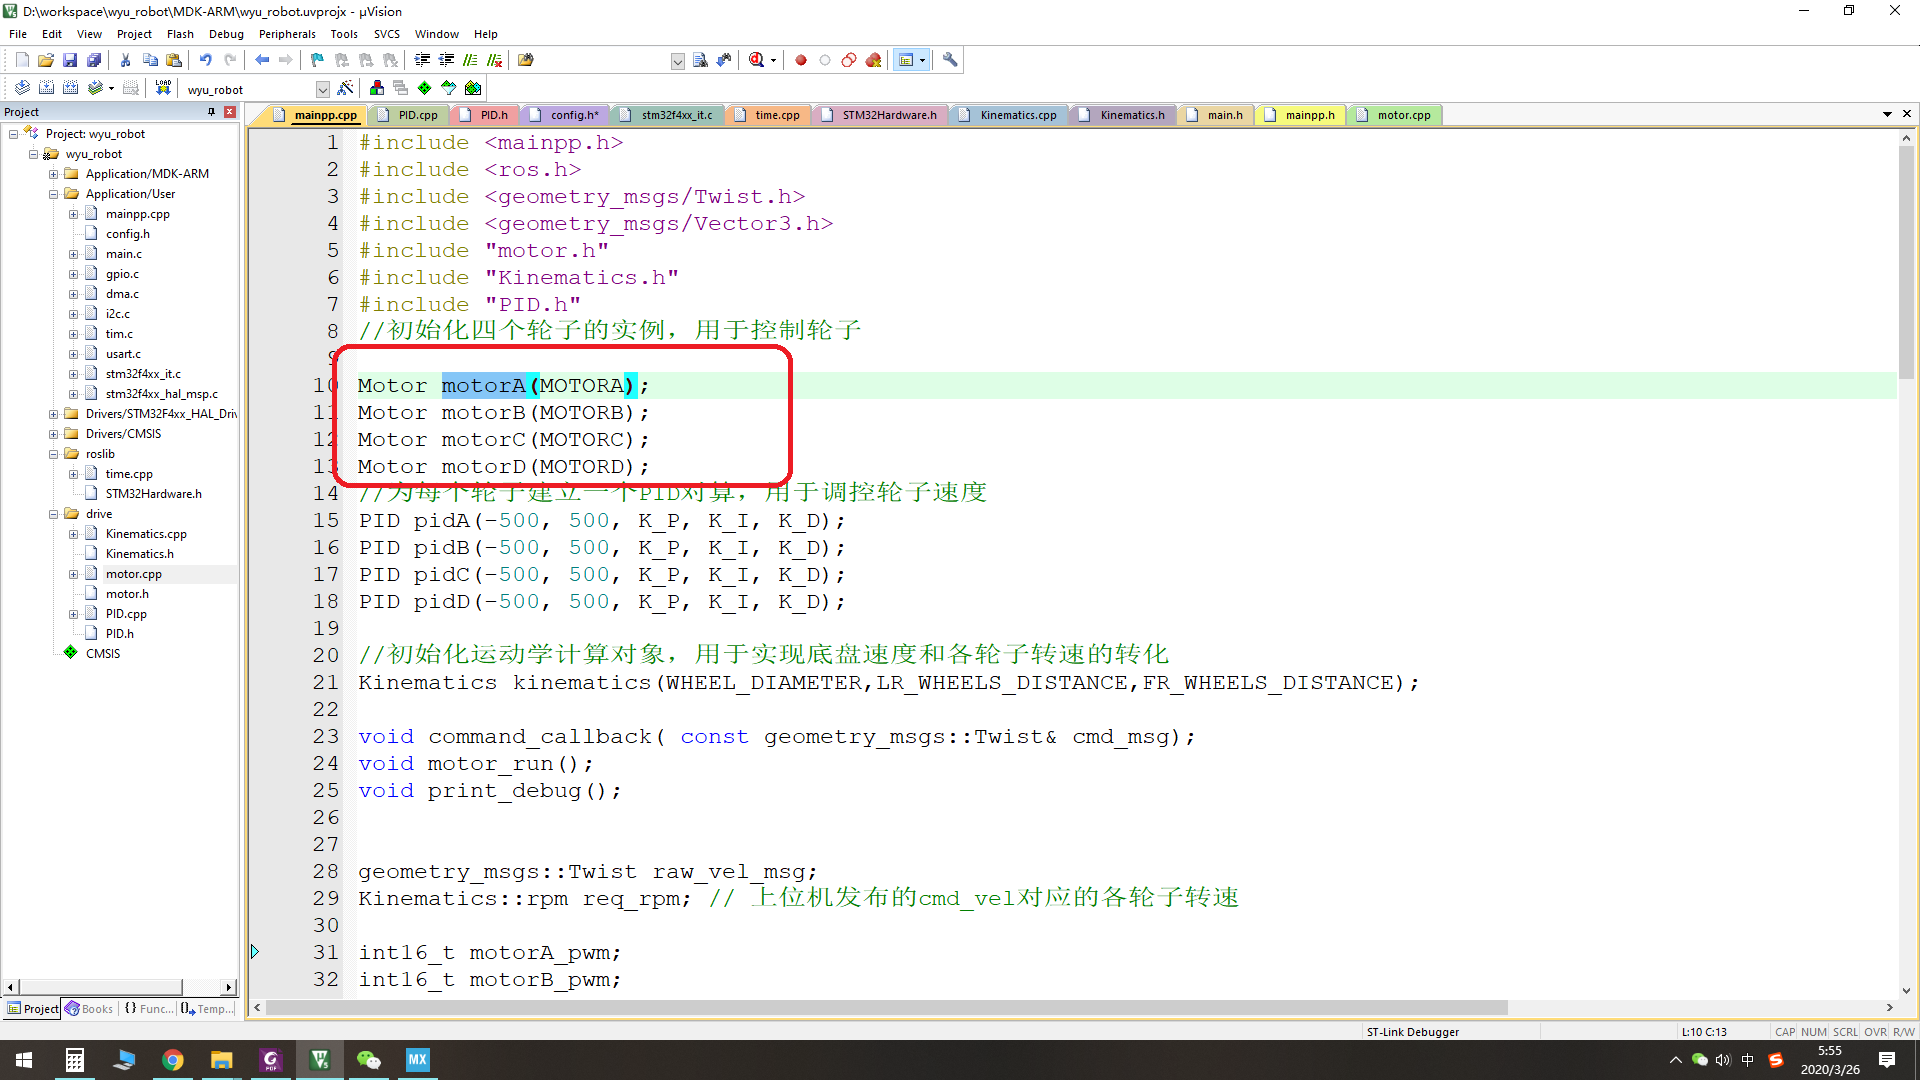Save the current file
This screenshot has width=1920, height=1080.
click(70, 60)
